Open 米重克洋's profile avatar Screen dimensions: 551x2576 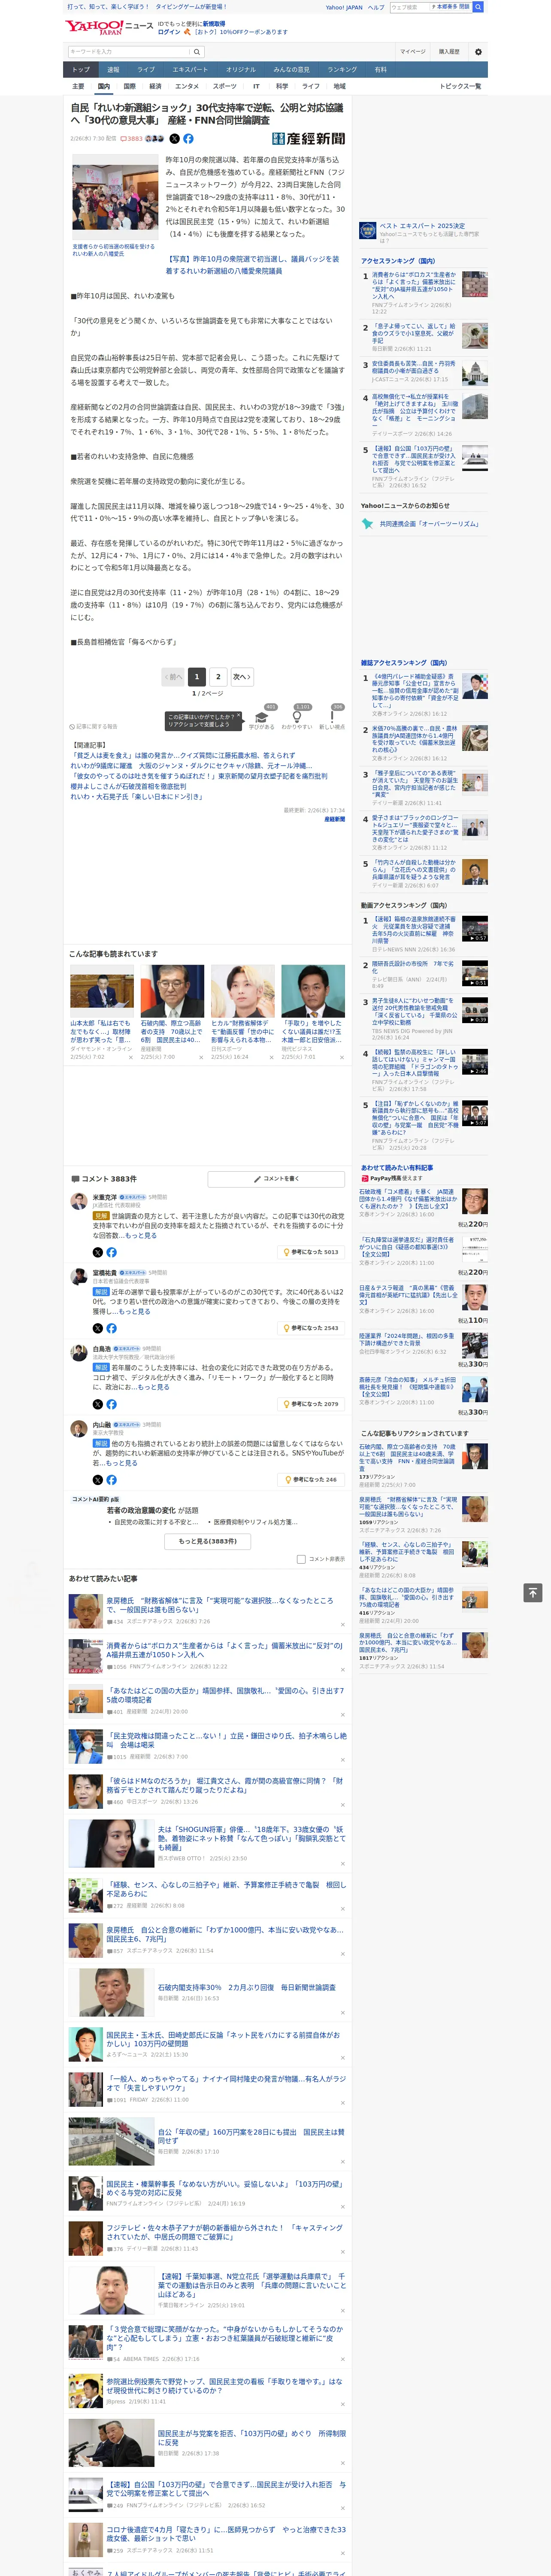[79, 1201]
